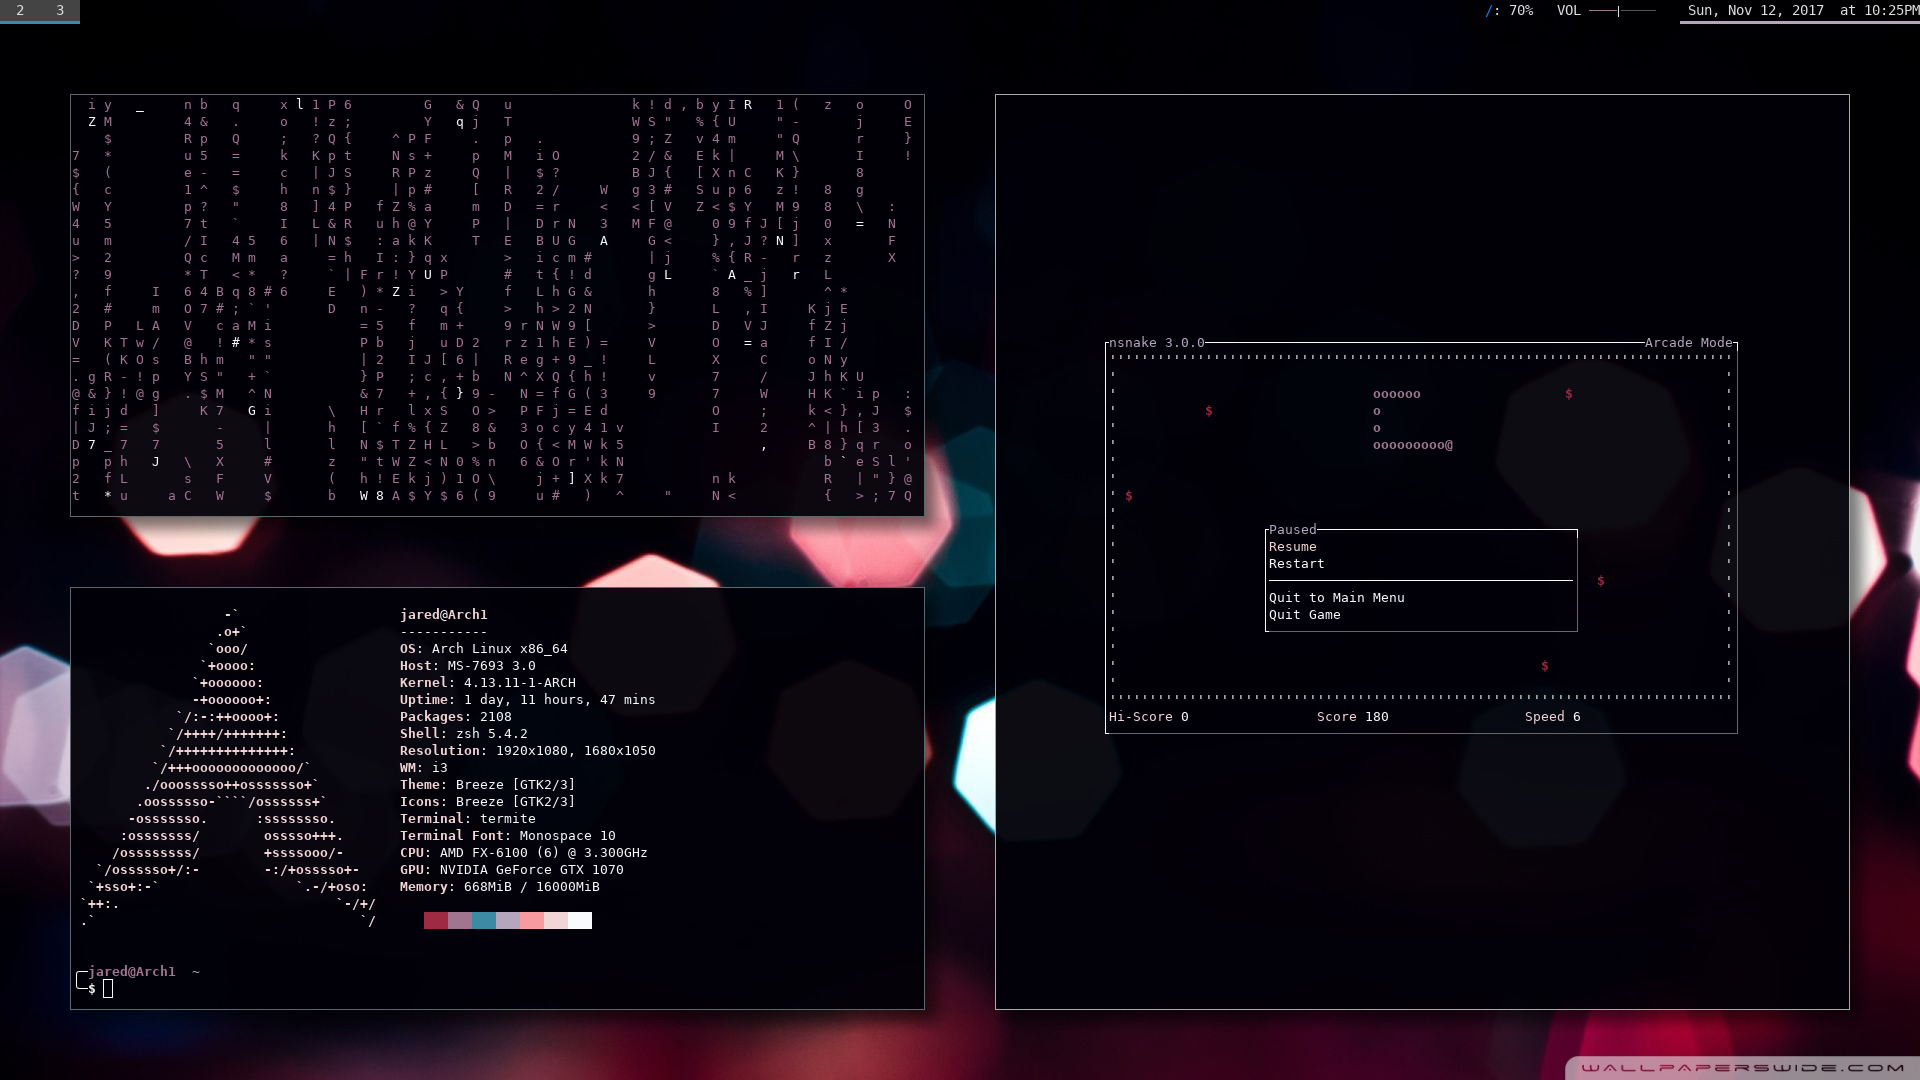
Task: Click the snake's head @ symbol
Action: point(1449,445)
